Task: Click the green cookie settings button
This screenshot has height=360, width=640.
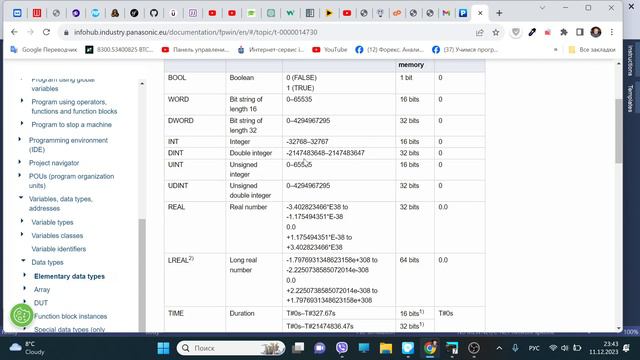Action: [22, 315]
